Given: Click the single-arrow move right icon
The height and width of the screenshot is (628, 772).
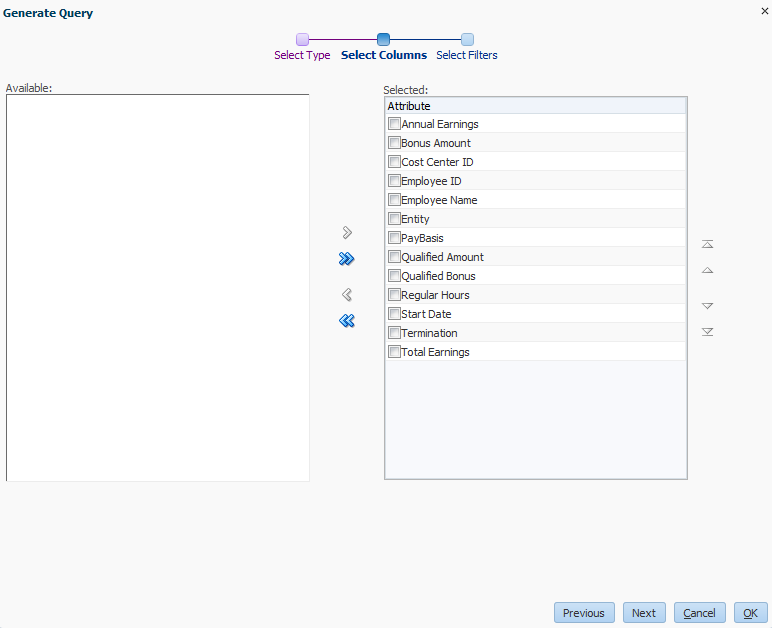Looking at the screenshot, I should [x=347, y=233].
